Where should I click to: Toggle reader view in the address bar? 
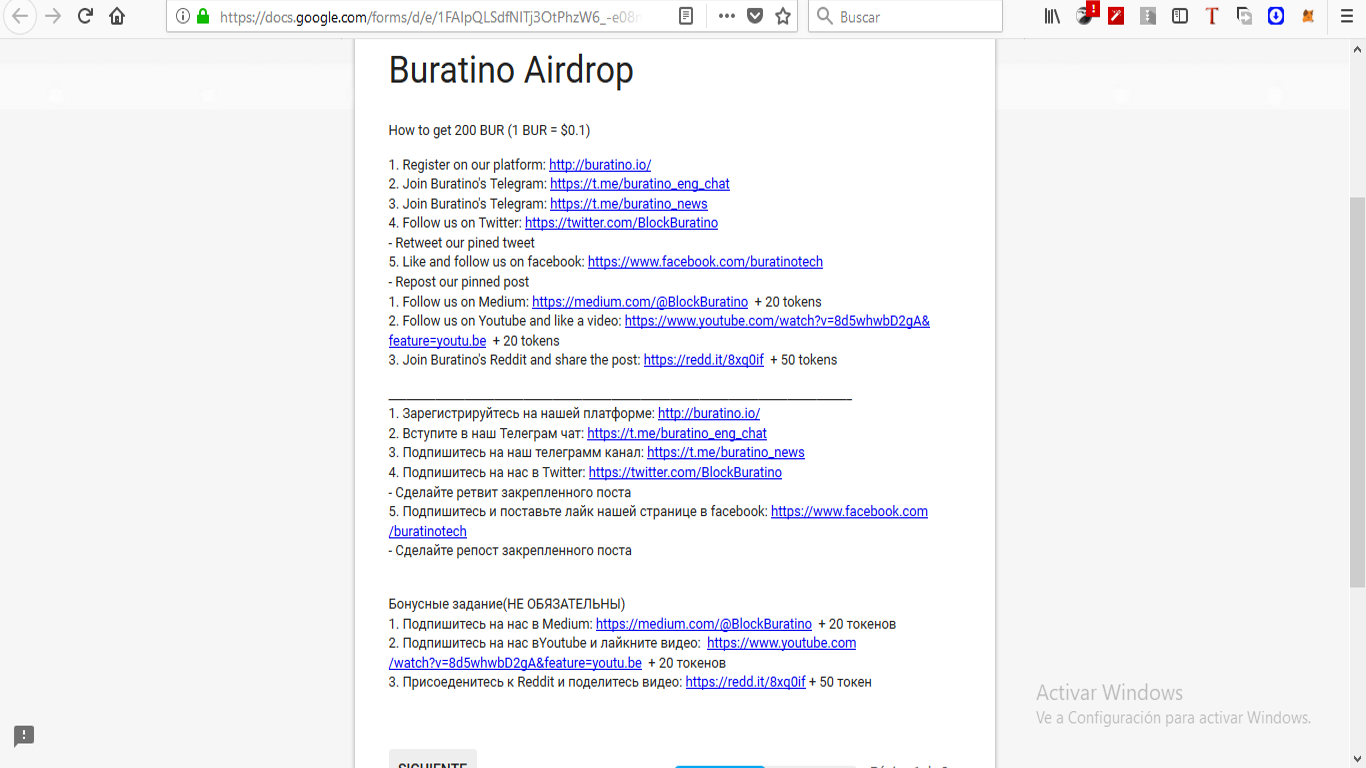686,16
